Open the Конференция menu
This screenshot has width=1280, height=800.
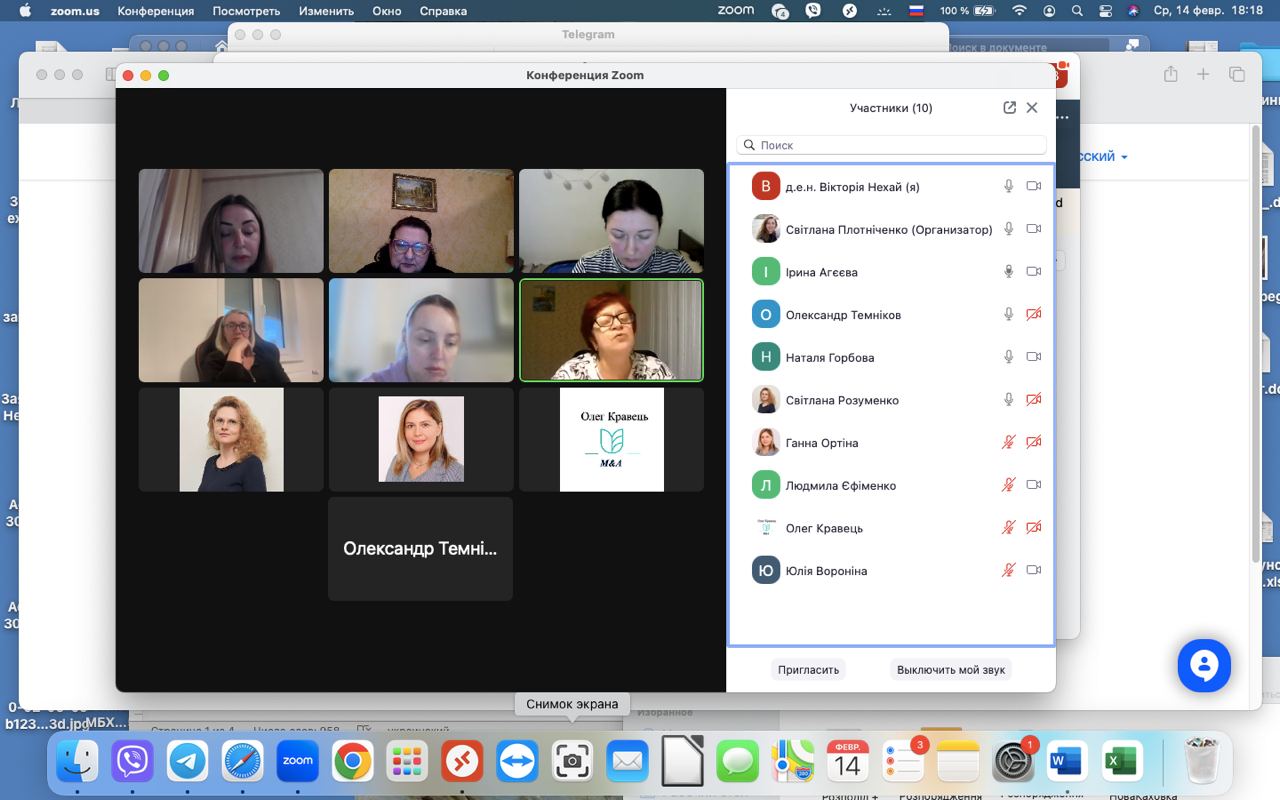coord(155,11)
